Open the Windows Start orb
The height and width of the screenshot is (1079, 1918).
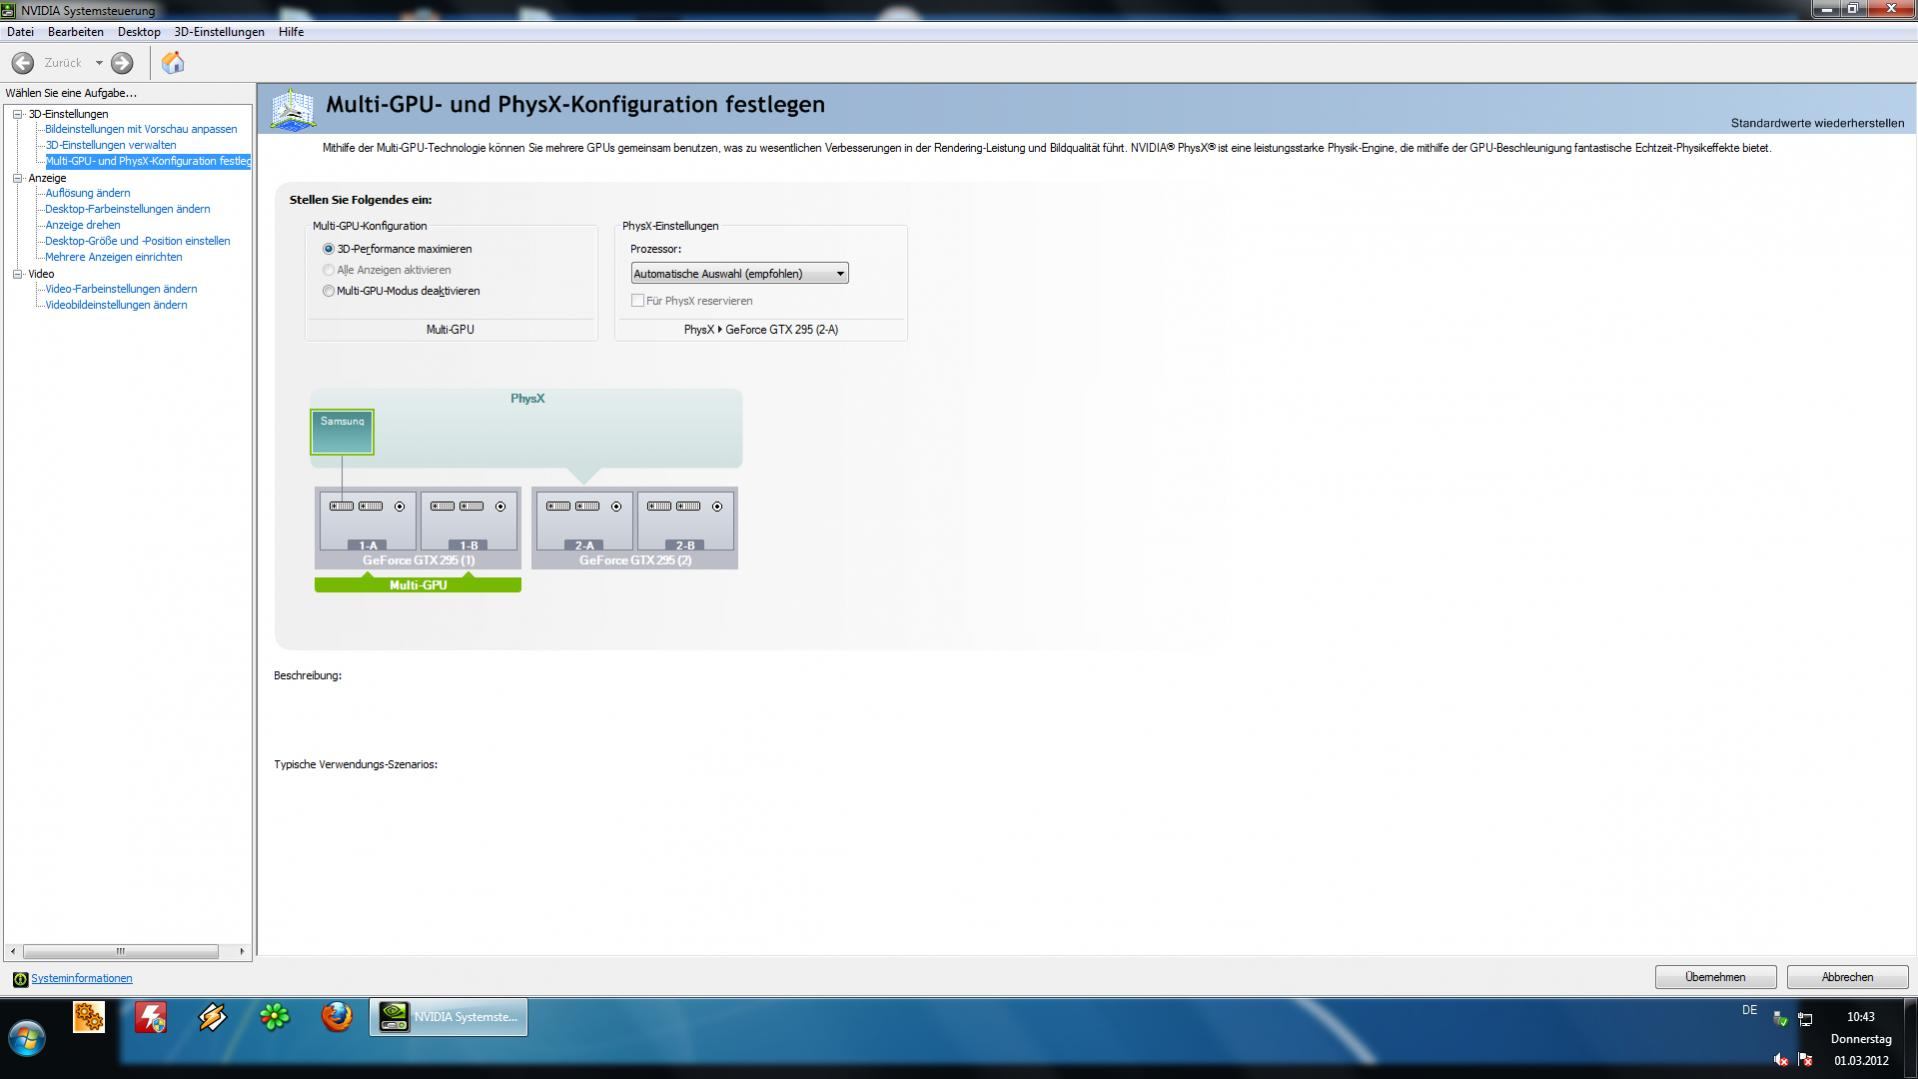pyautogui.click(x=27, y=1039)
